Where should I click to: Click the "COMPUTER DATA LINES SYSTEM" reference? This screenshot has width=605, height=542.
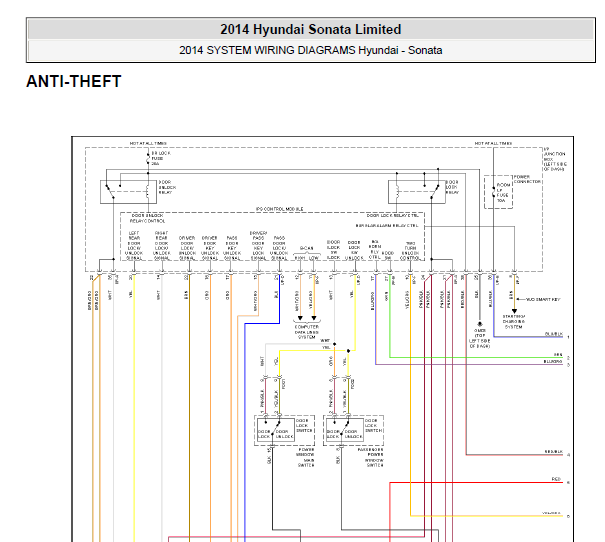307,332
